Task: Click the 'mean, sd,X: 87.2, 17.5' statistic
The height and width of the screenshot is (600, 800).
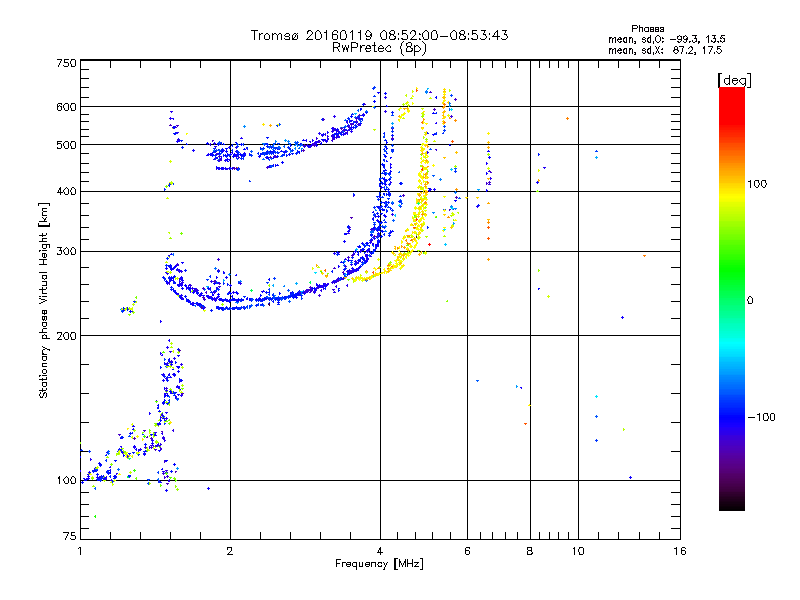Action: coord(665,50)
